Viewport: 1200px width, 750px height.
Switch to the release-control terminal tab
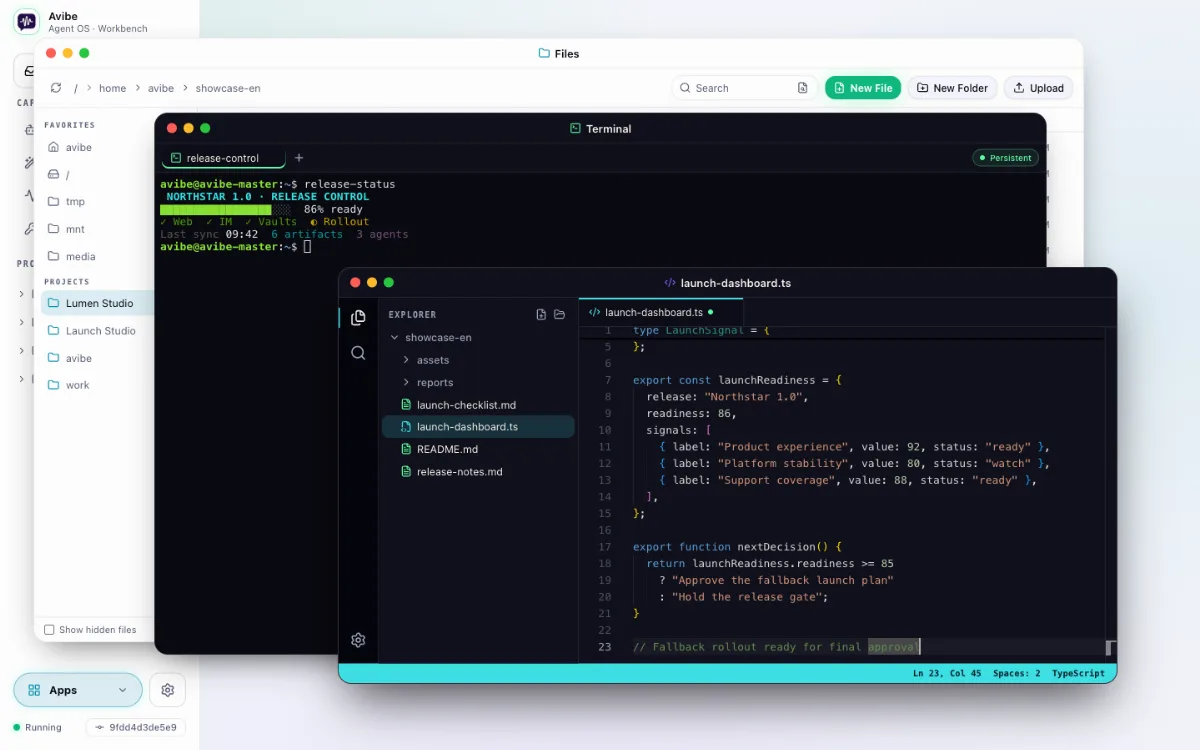223,158
